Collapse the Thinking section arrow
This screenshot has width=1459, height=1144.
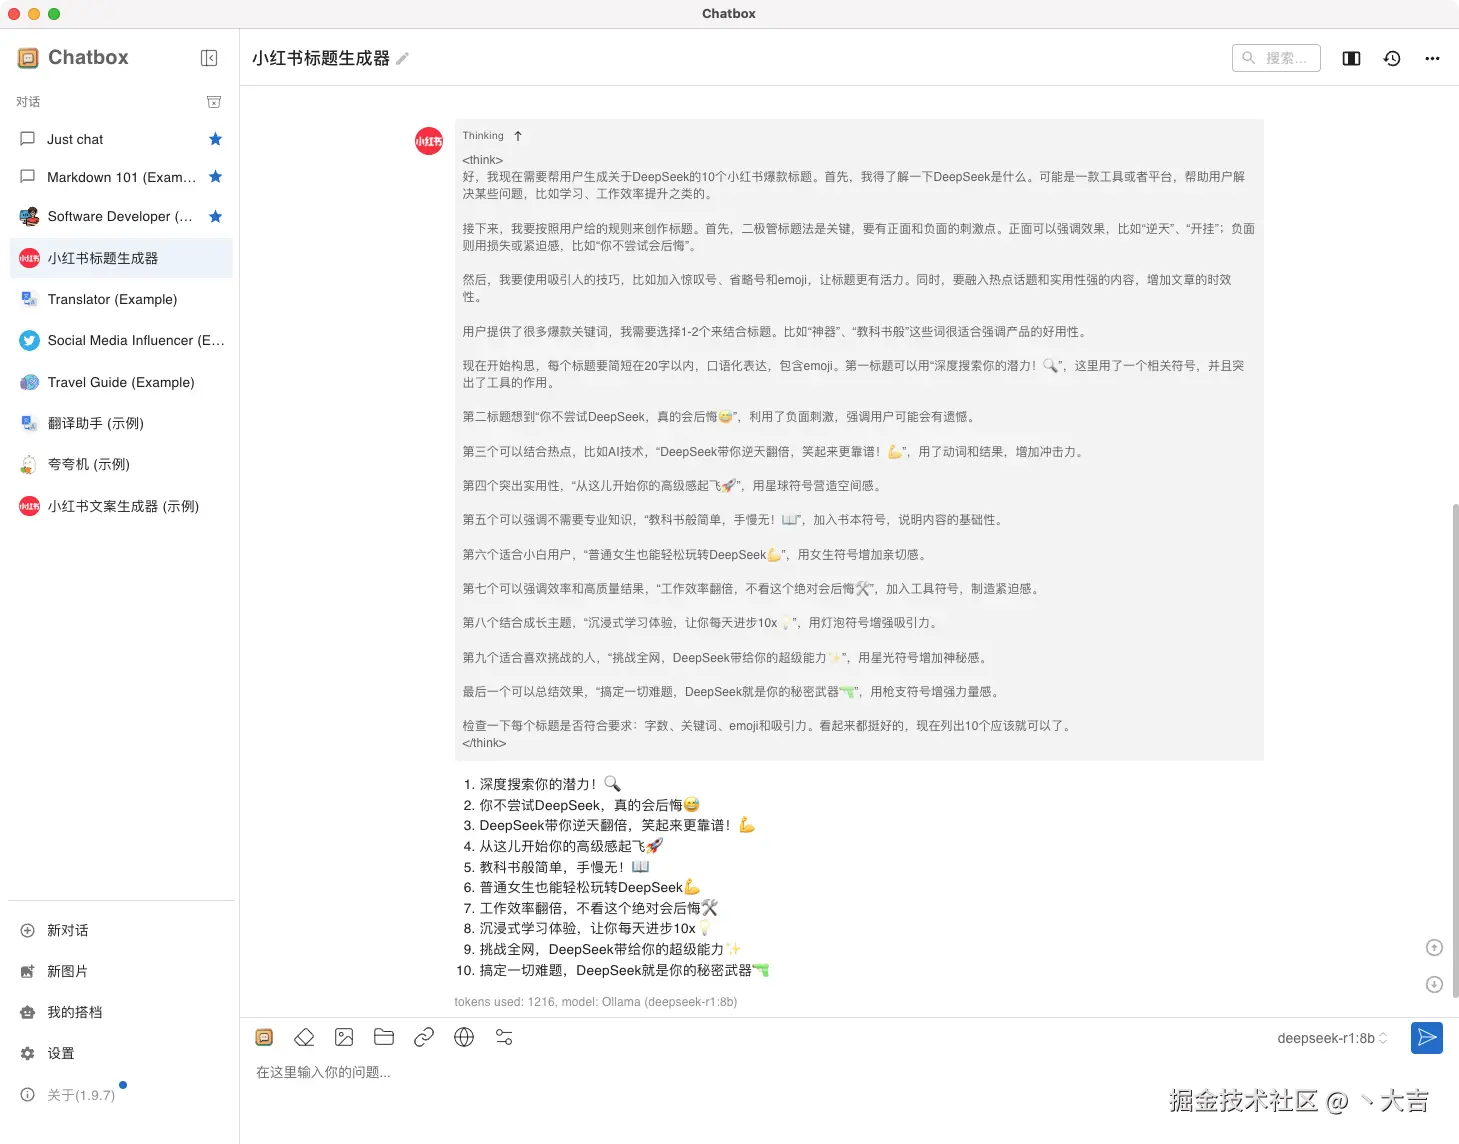click(518, 136)
